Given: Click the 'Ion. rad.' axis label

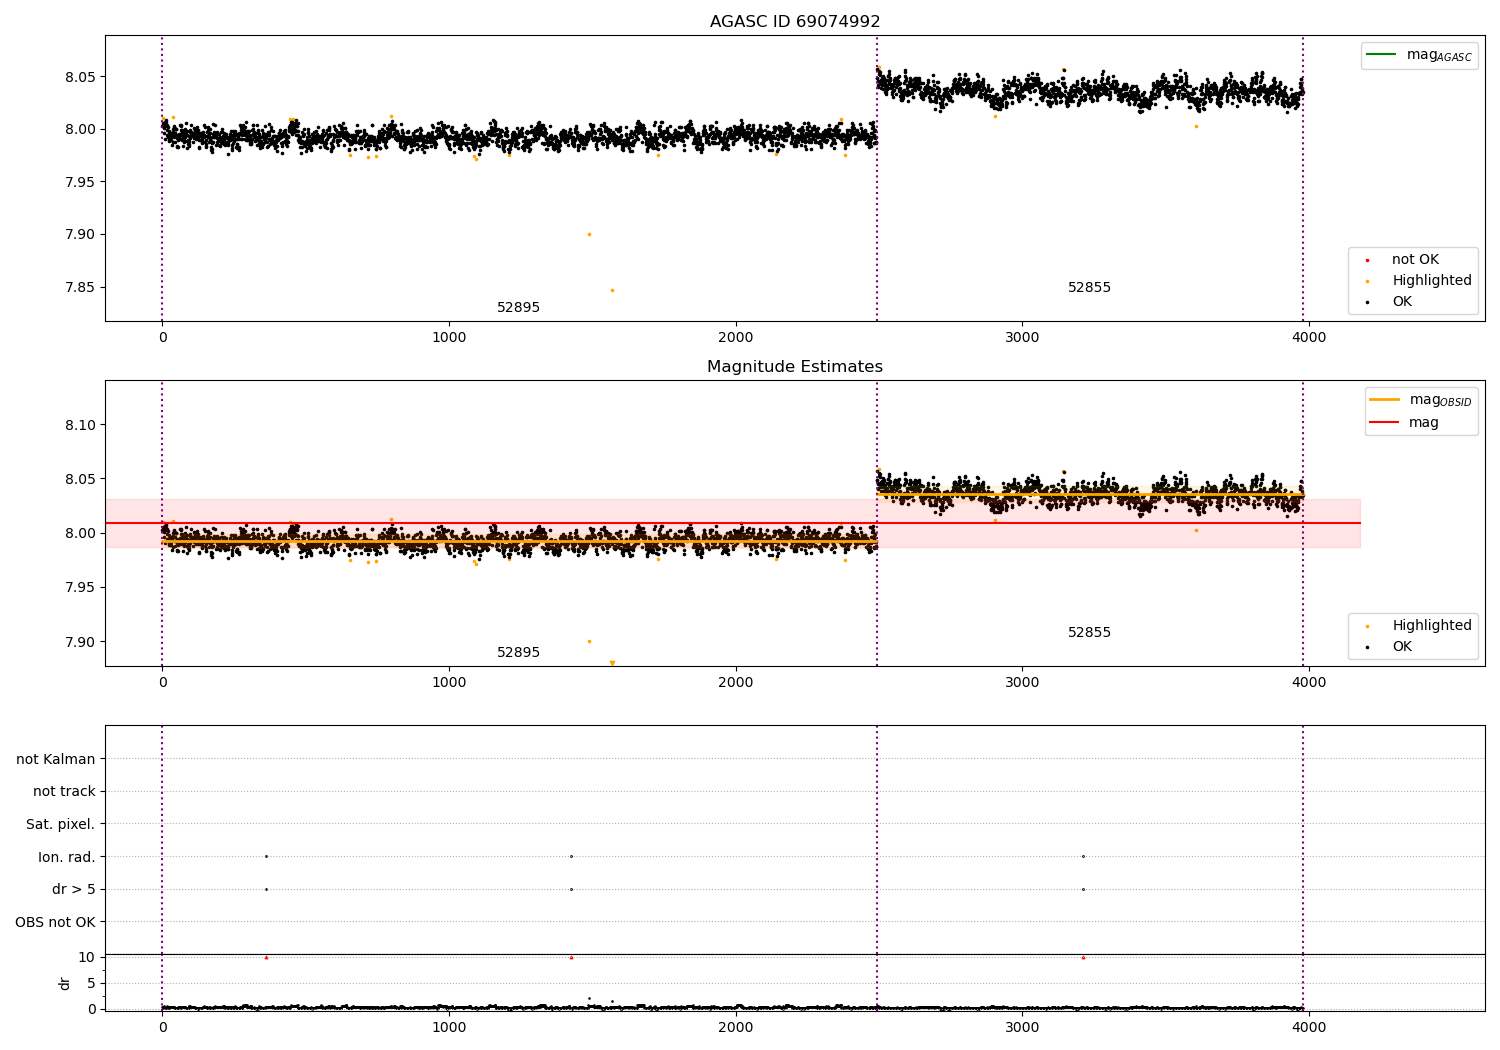Looking at the screenshot, I should click(x=67, y=857).
